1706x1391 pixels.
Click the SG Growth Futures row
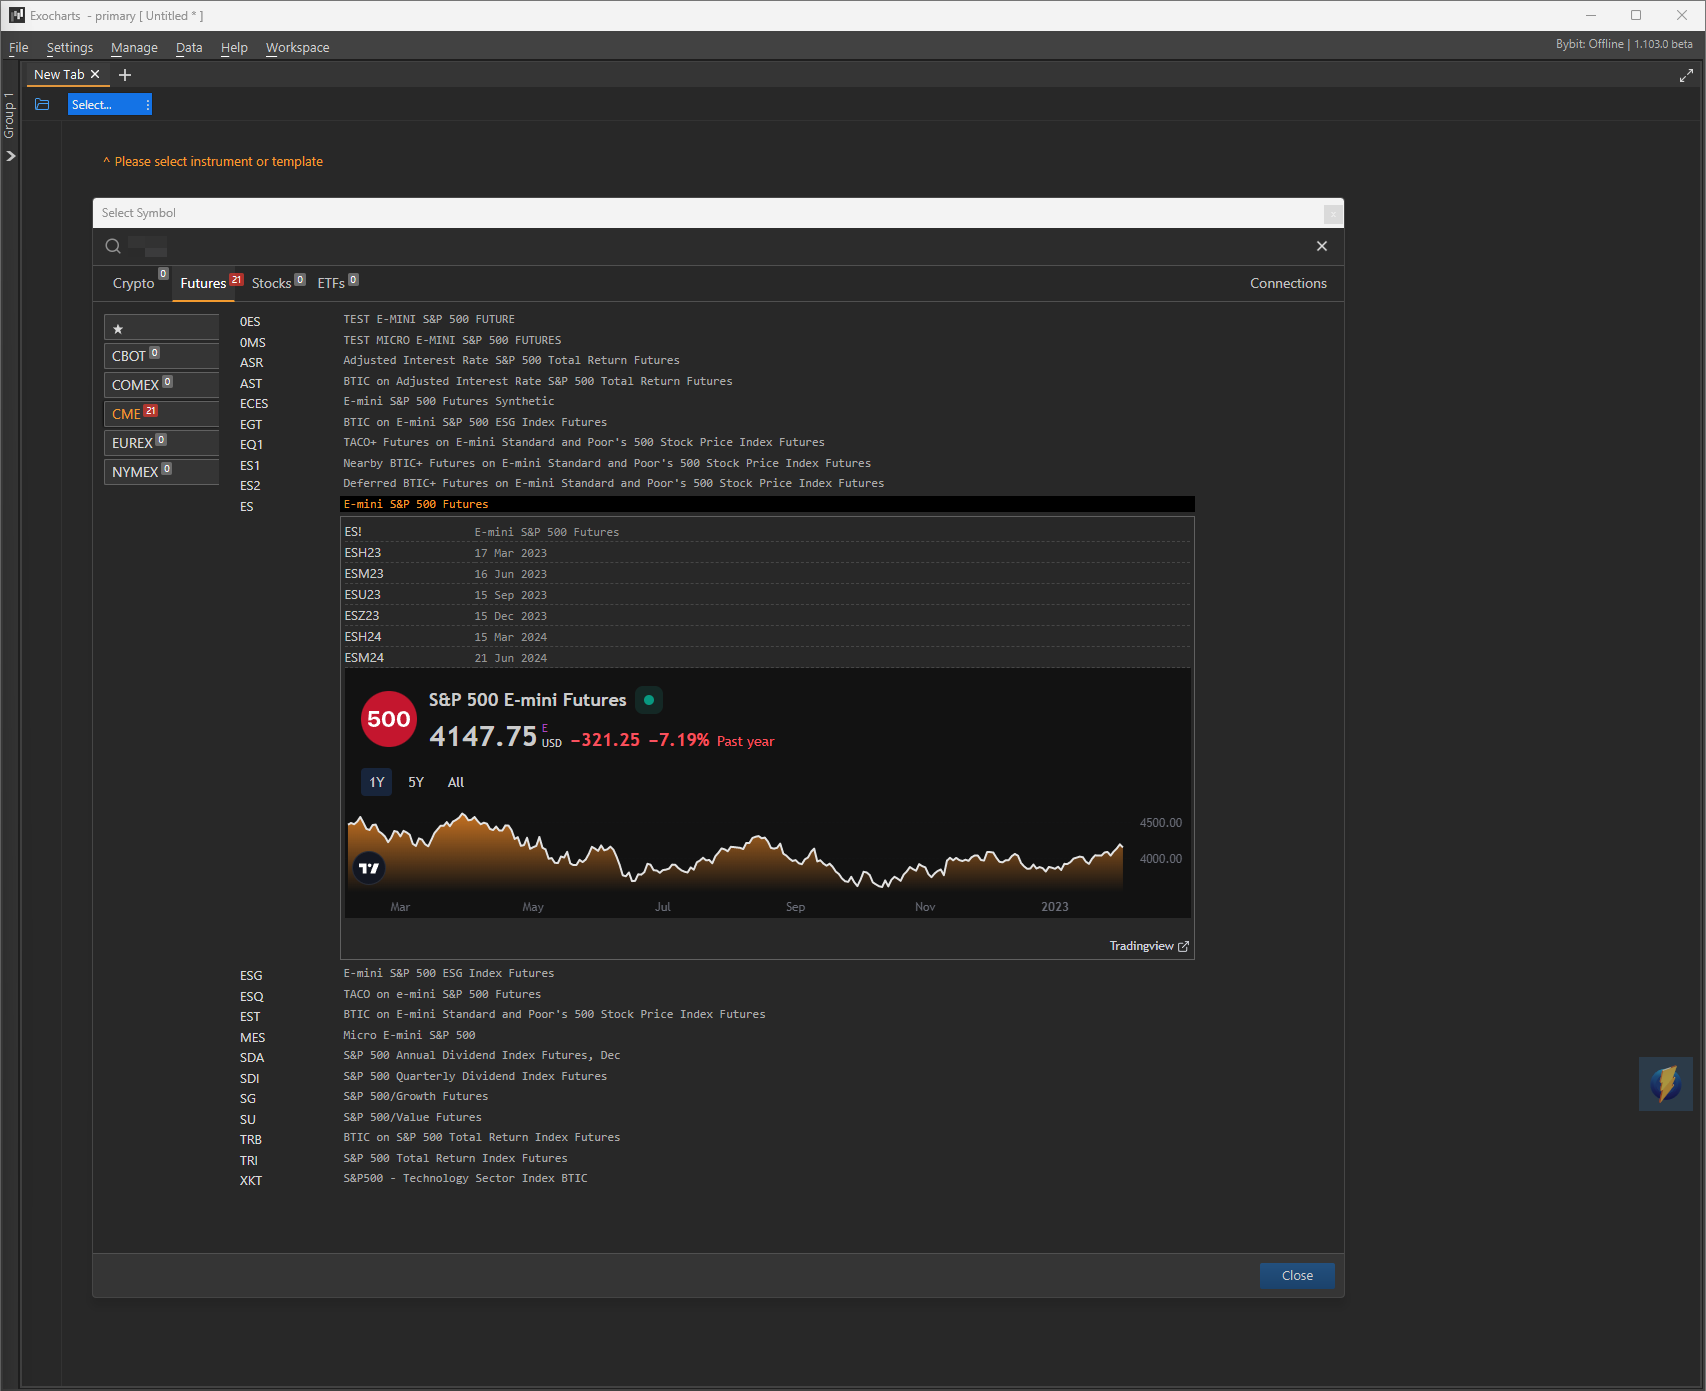[x=716, y=1097]
